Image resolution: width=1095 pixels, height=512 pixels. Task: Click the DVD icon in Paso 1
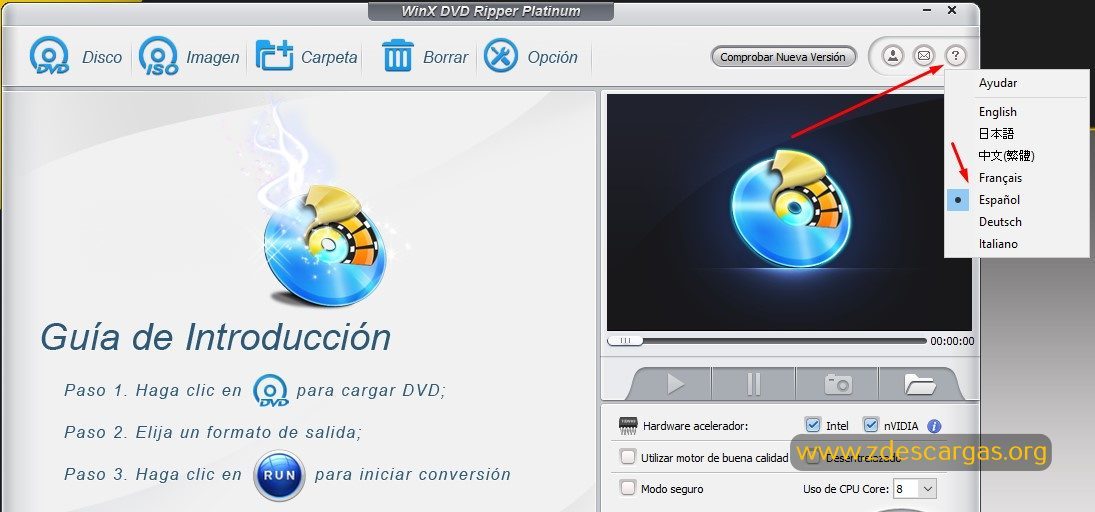[270, 390]
